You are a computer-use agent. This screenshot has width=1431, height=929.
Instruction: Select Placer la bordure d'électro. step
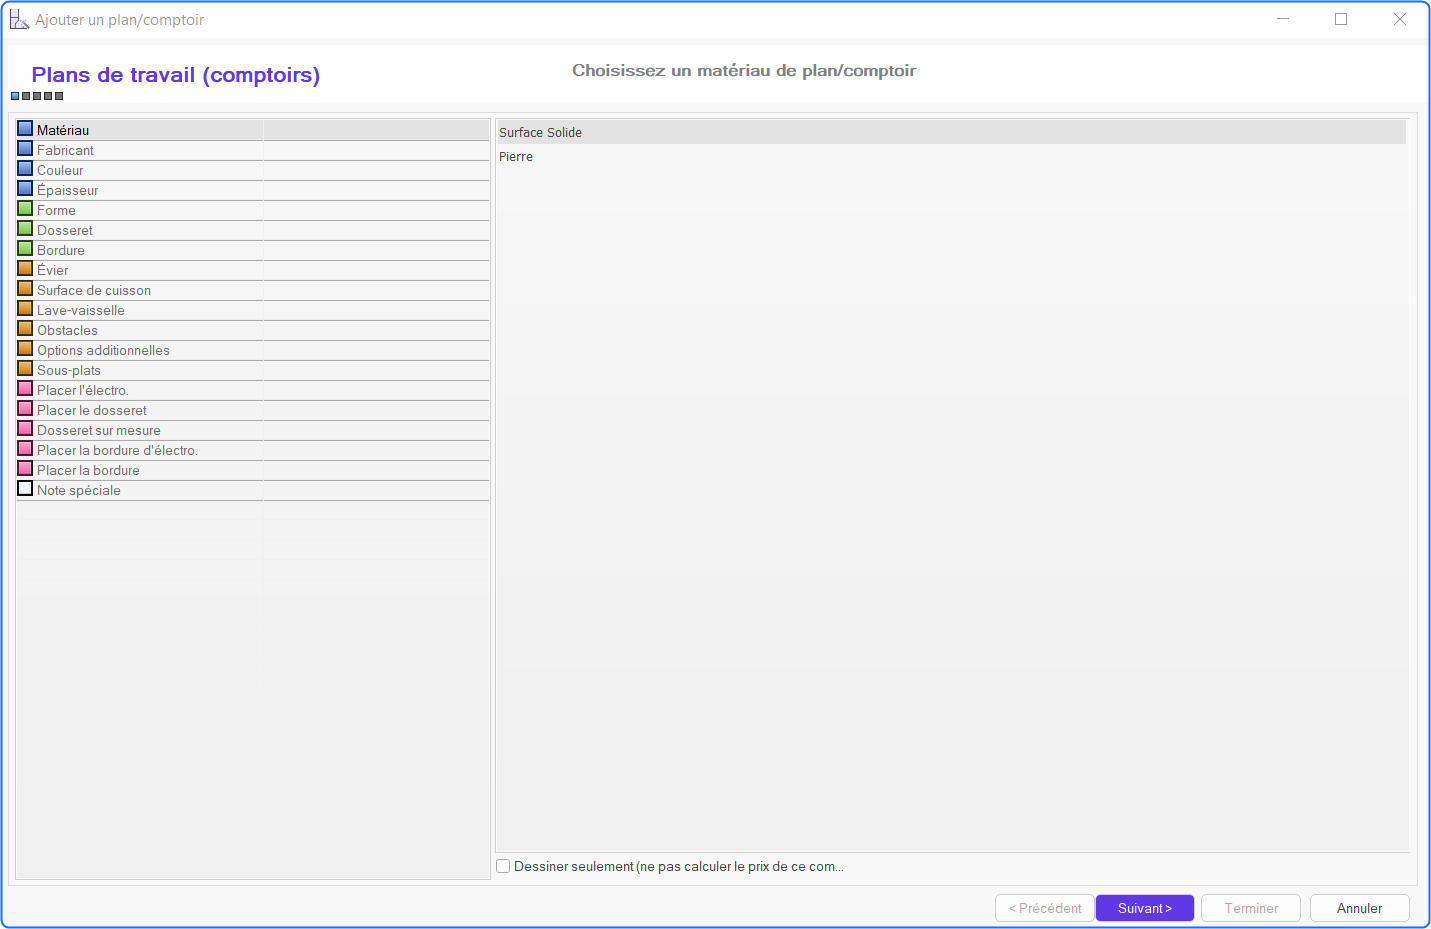coord(253,450)
